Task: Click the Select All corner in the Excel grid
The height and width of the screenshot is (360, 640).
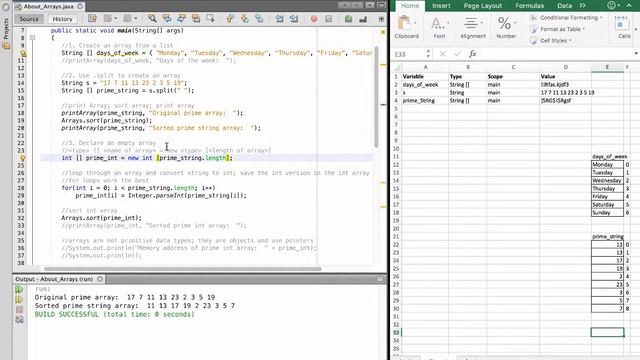Action: pyautogui.click(x=396, y=67)
